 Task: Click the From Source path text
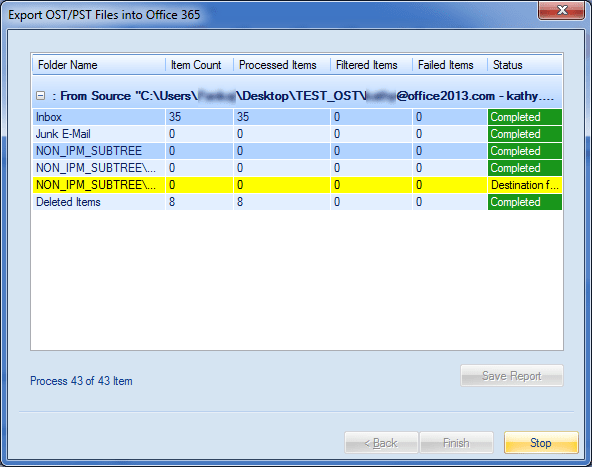click(307, 96)
